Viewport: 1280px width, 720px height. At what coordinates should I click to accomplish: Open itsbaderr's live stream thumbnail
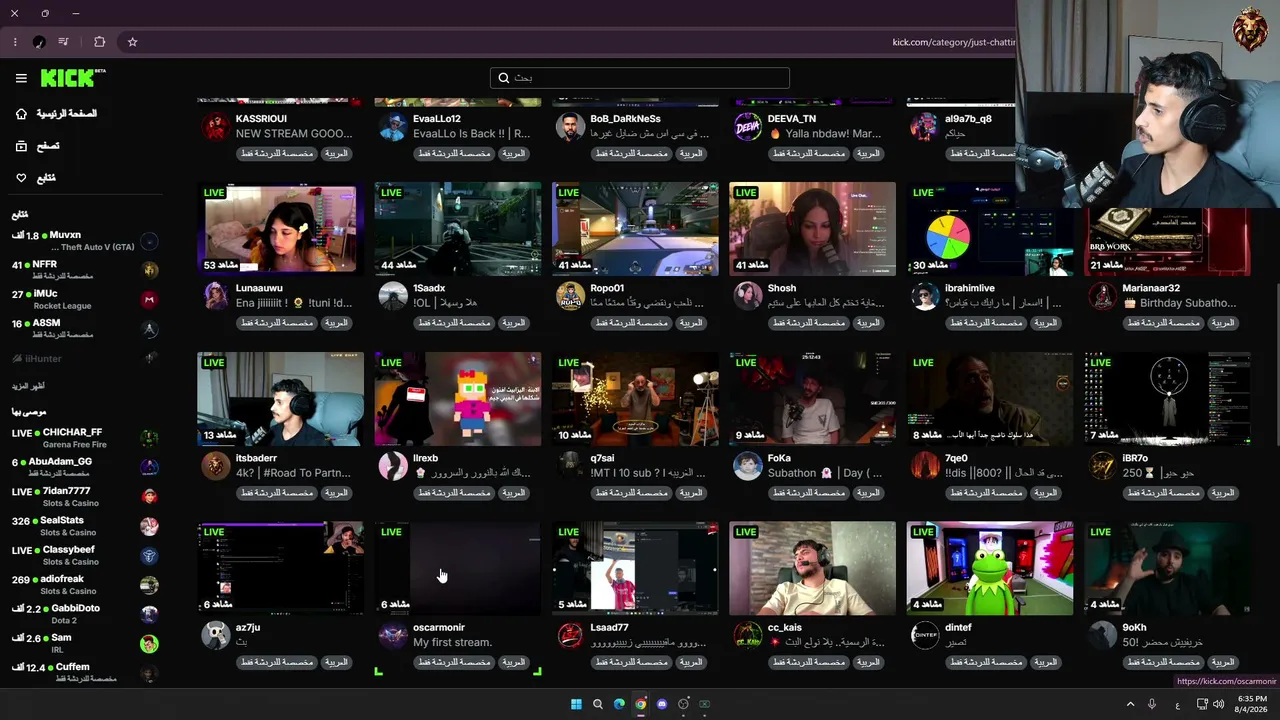pos(281,399)
